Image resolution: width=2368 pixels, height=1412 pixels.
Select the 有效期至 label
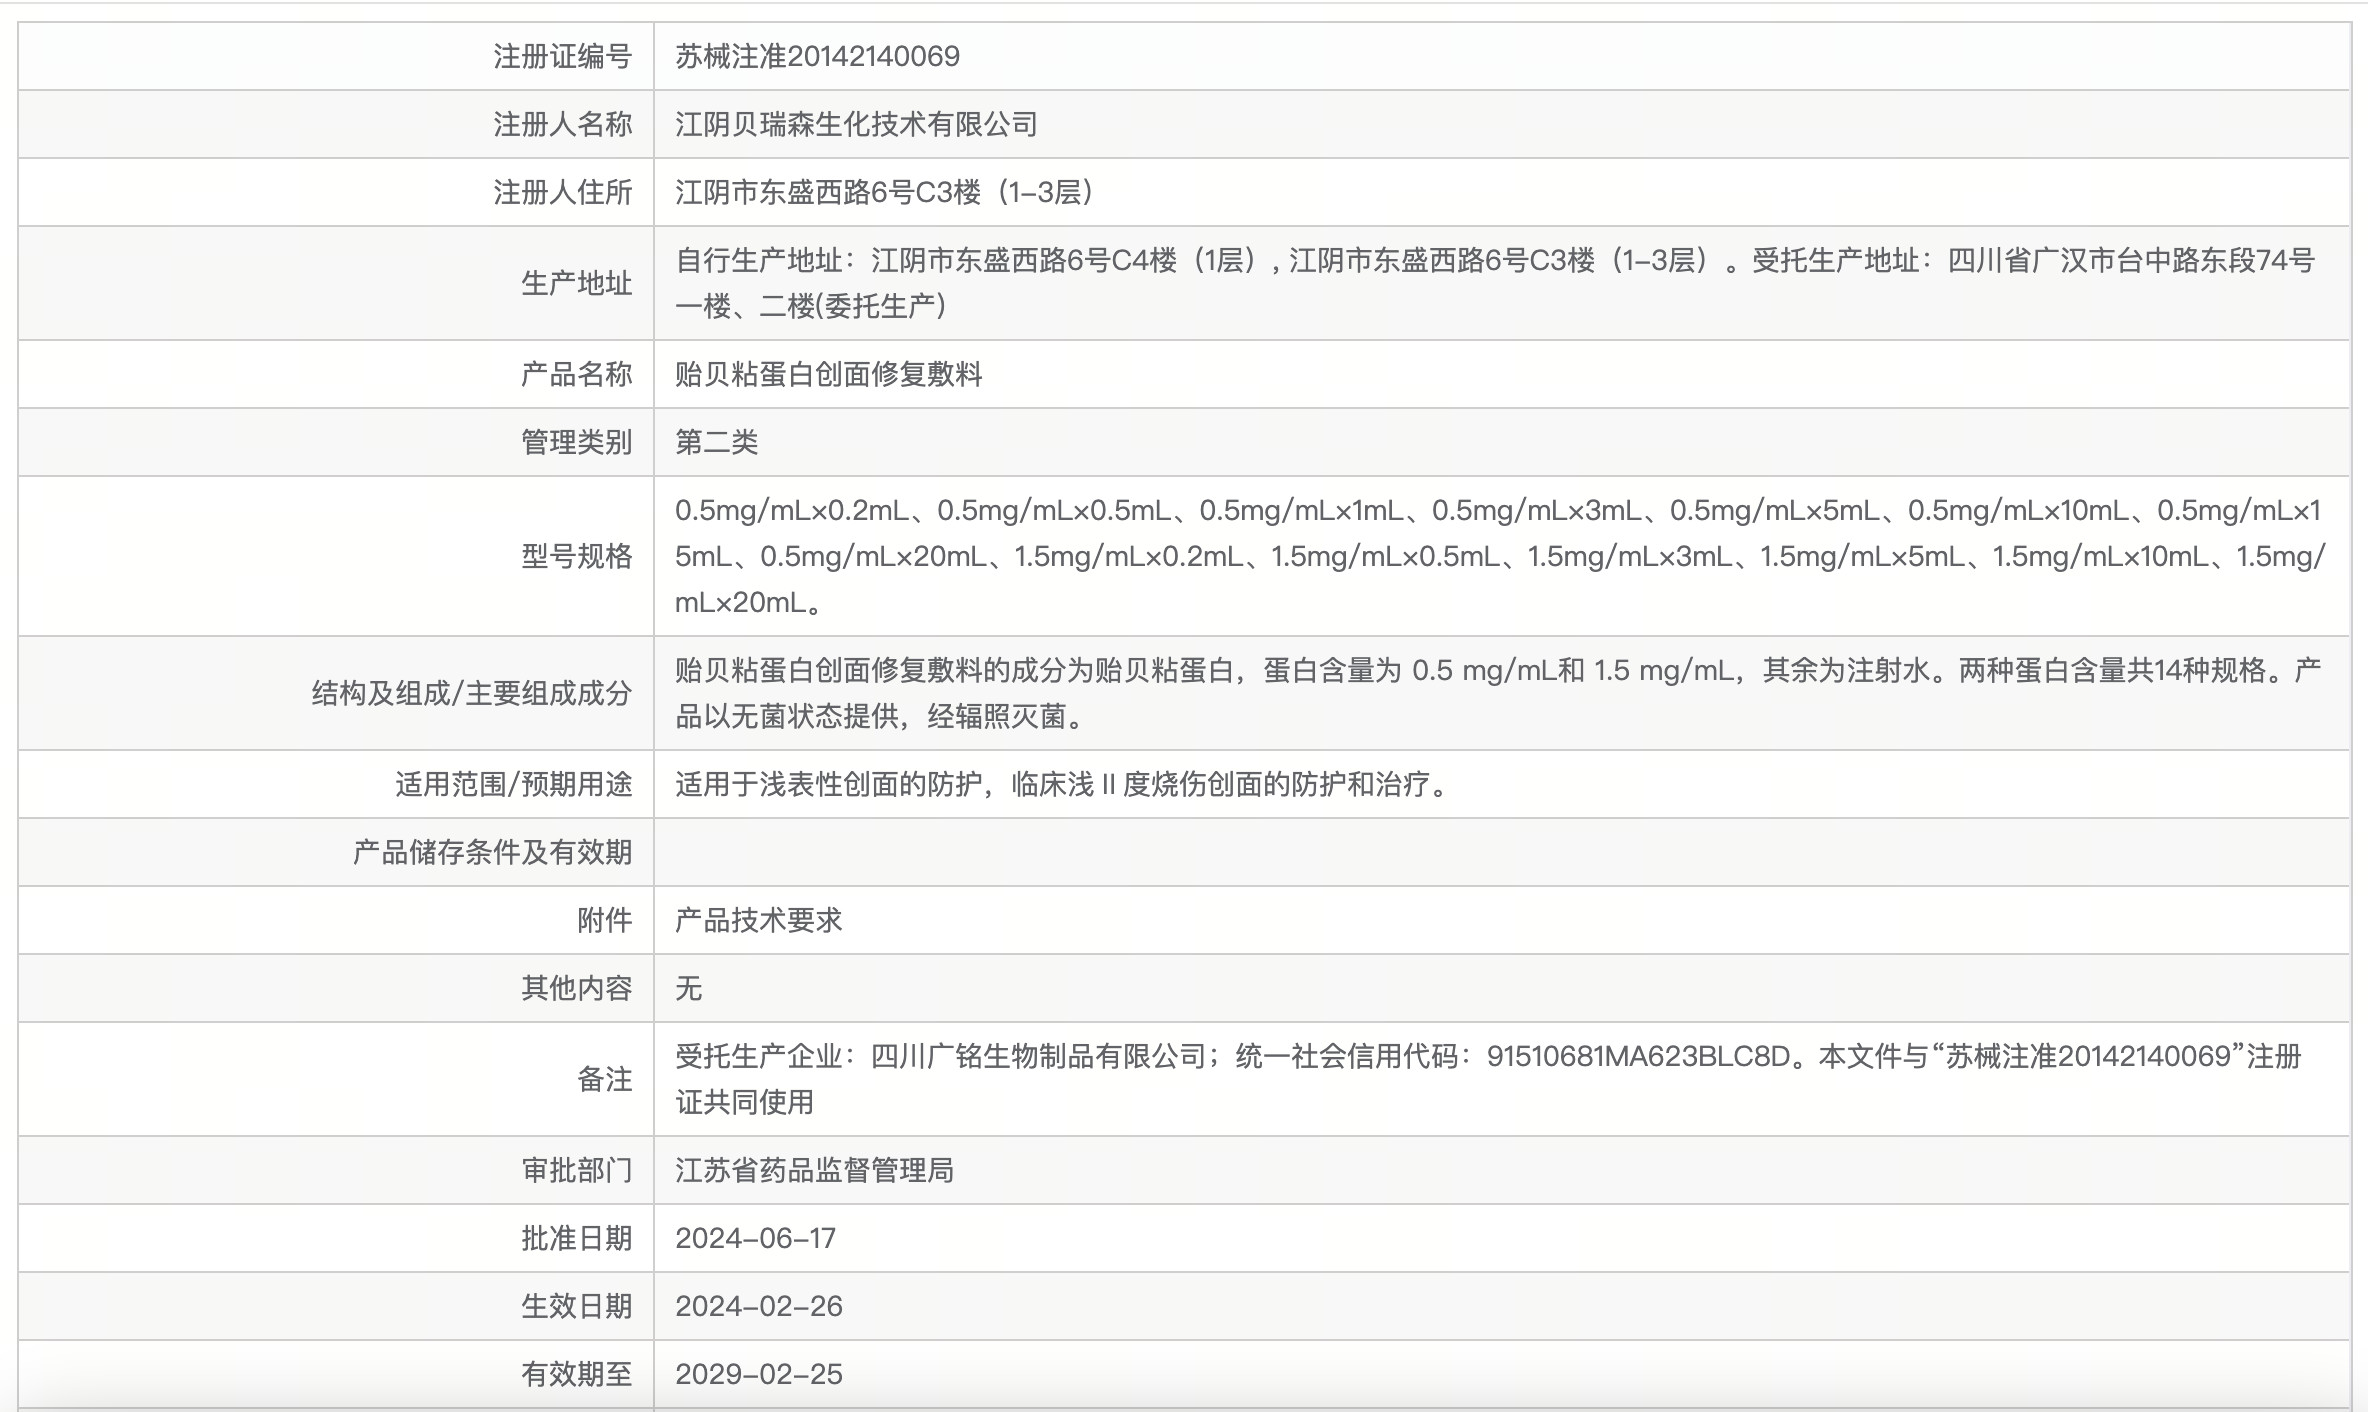tap(576, 1374)
